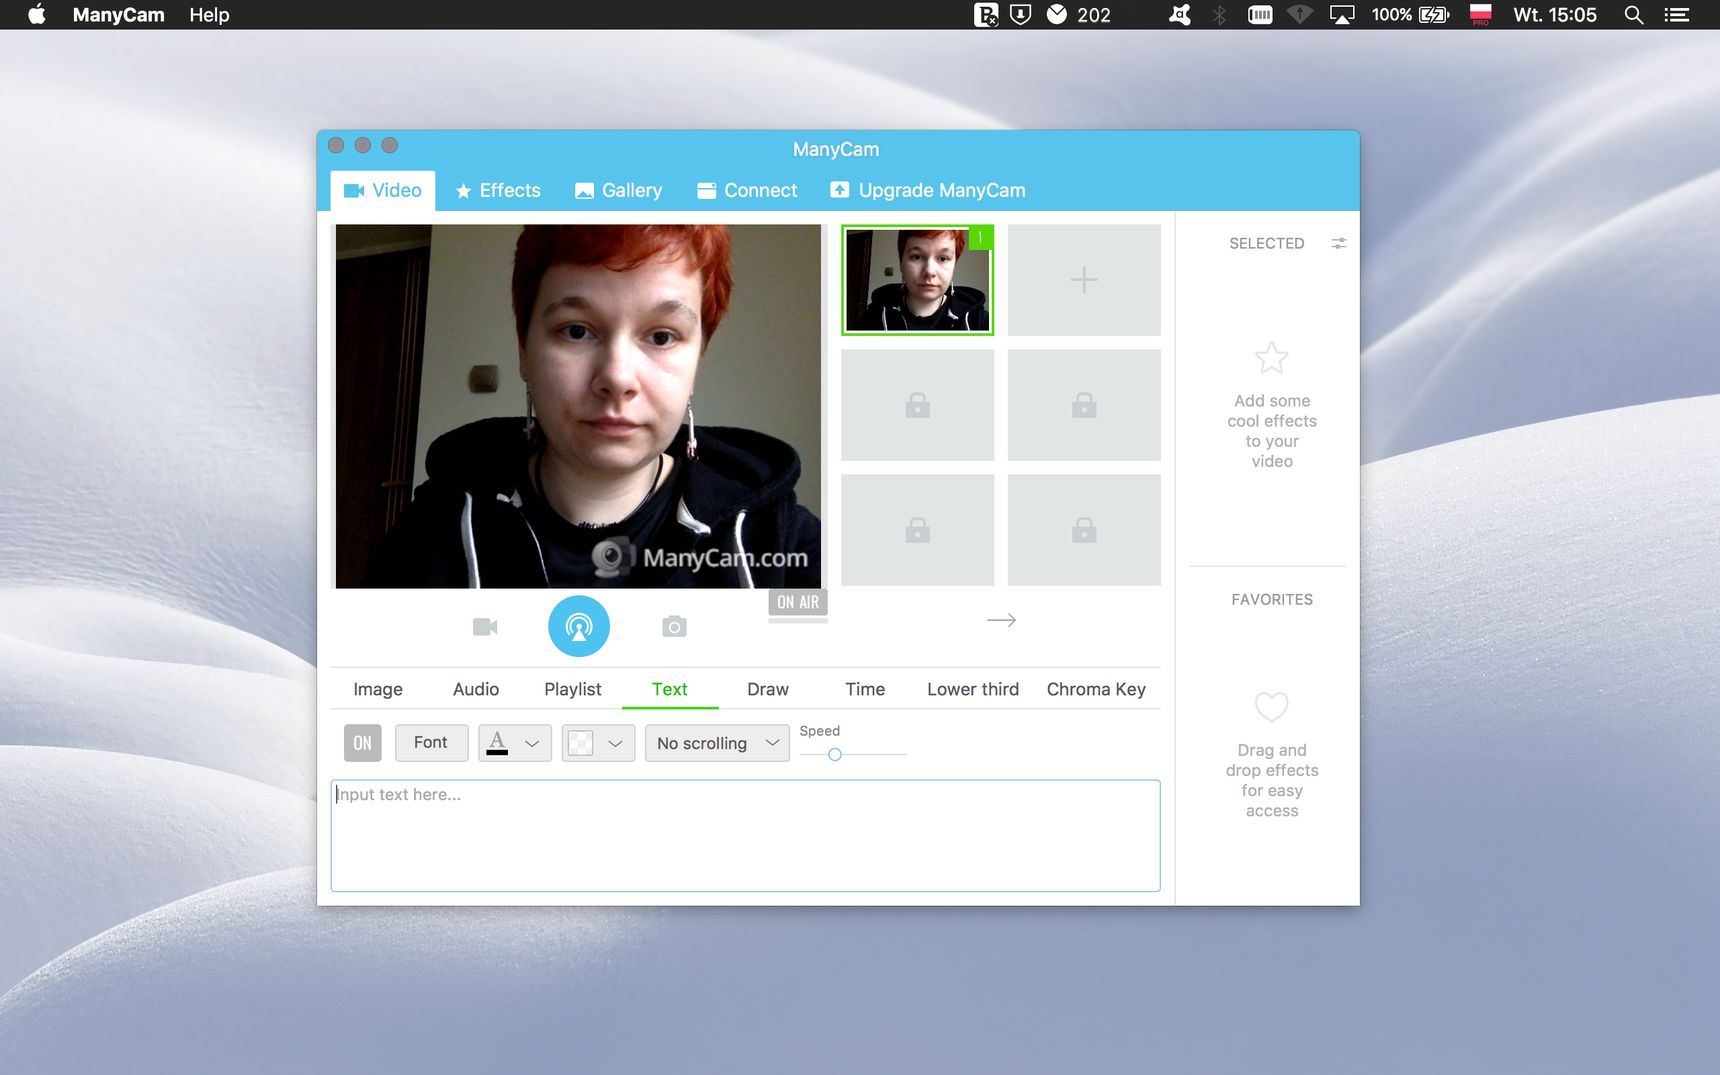Switch to the Audio tab
Viewport: 1720px width, 1075px height.
(x=476, y=689)
